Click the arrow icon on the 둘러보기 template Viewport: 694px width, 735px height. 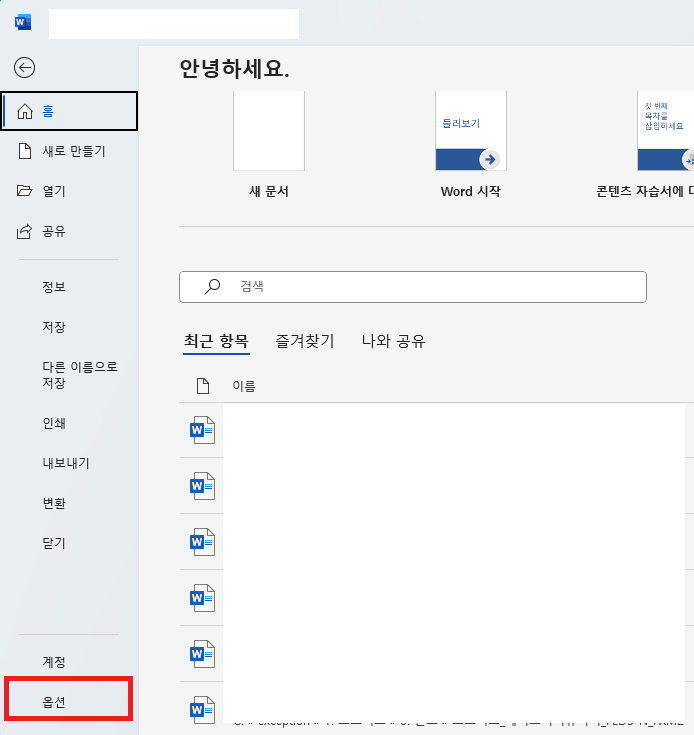tap(490, 159)
